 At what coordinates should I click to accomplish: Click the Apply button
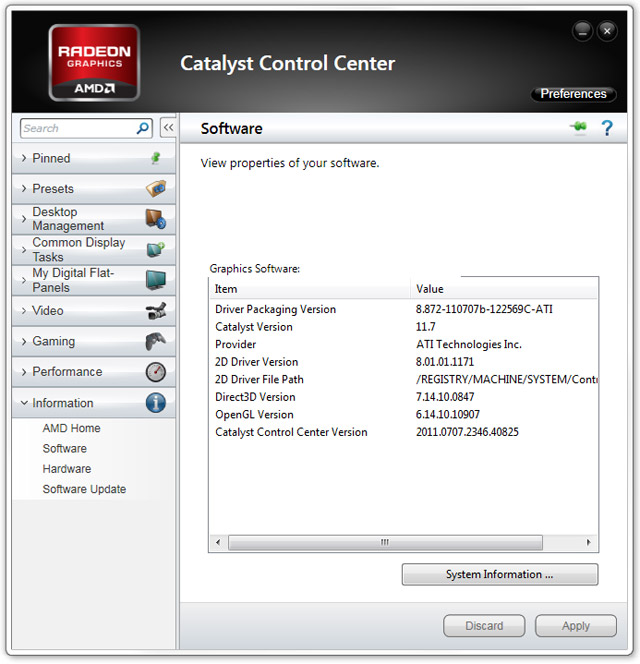coord(576,625)
